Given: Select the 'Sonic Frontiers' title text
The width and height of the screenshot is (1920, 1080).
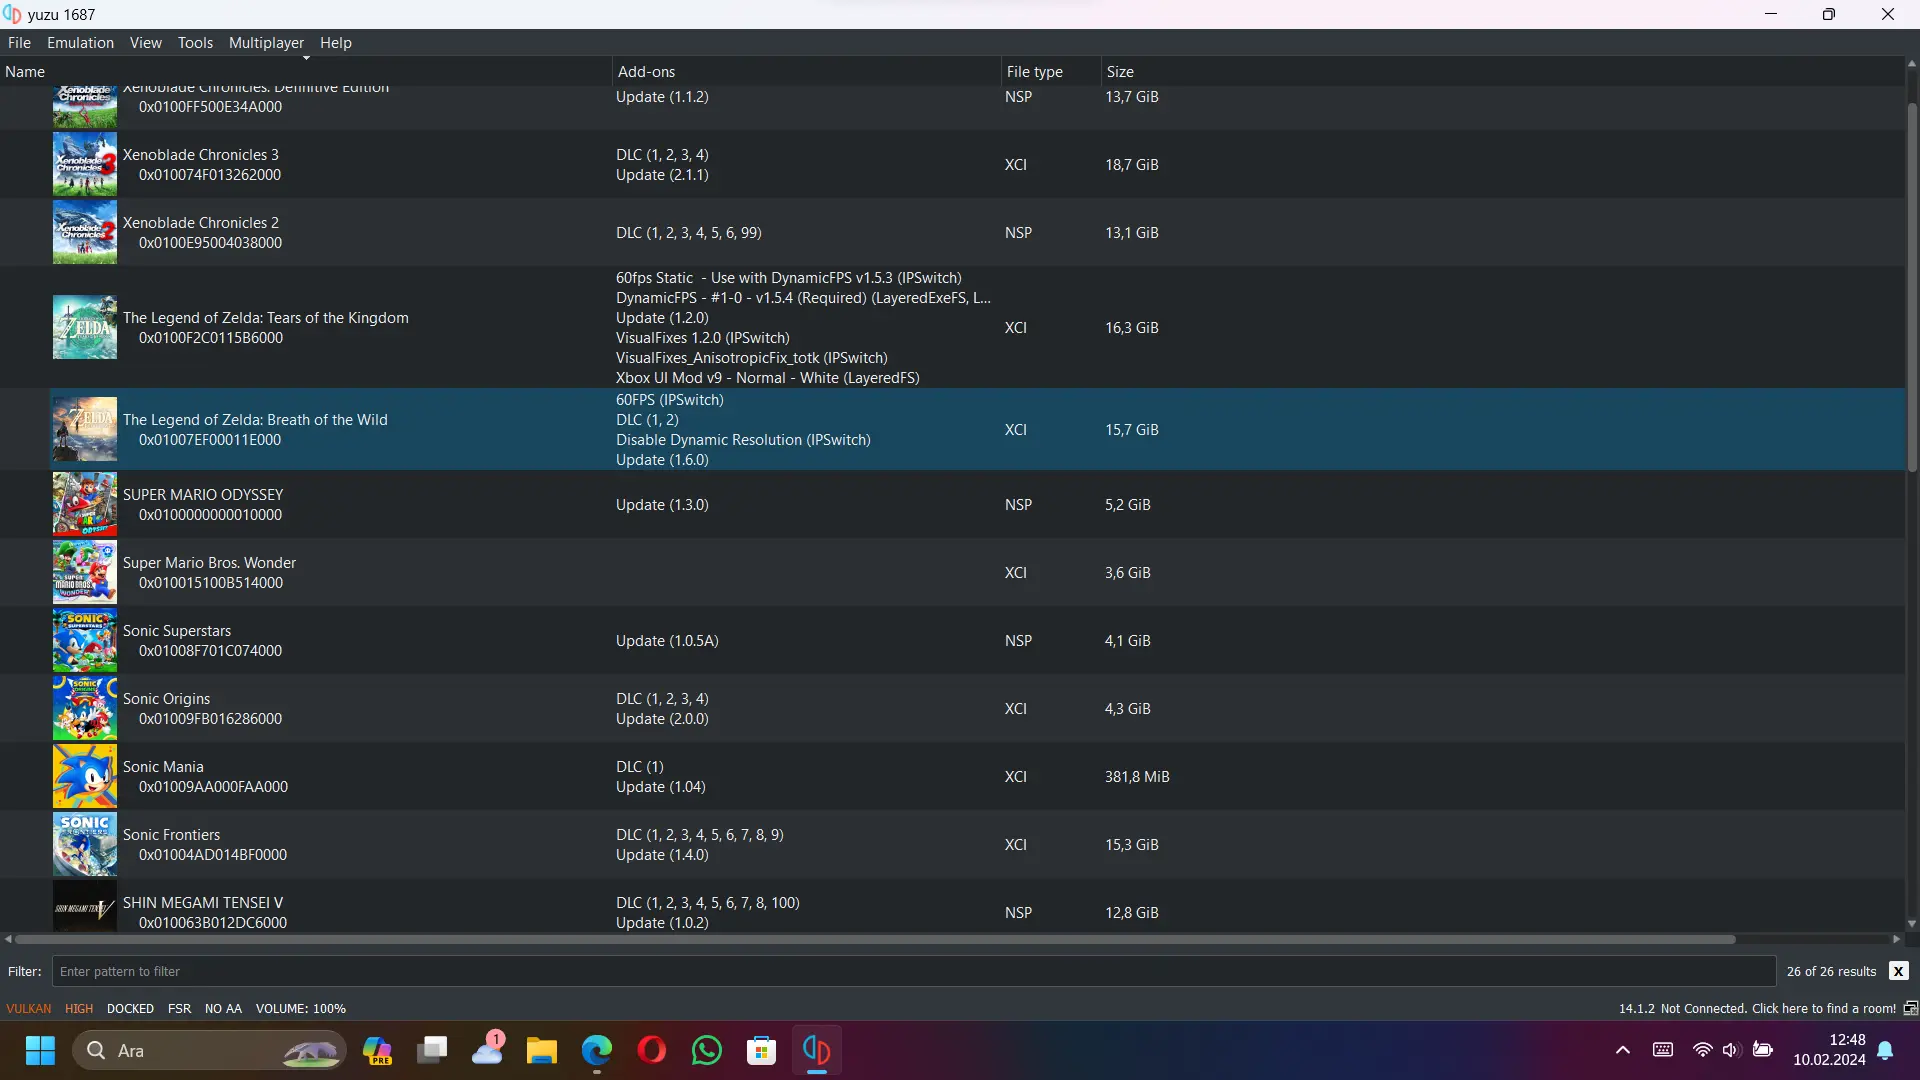Looking at the screenshot, I should pos(171,835).
